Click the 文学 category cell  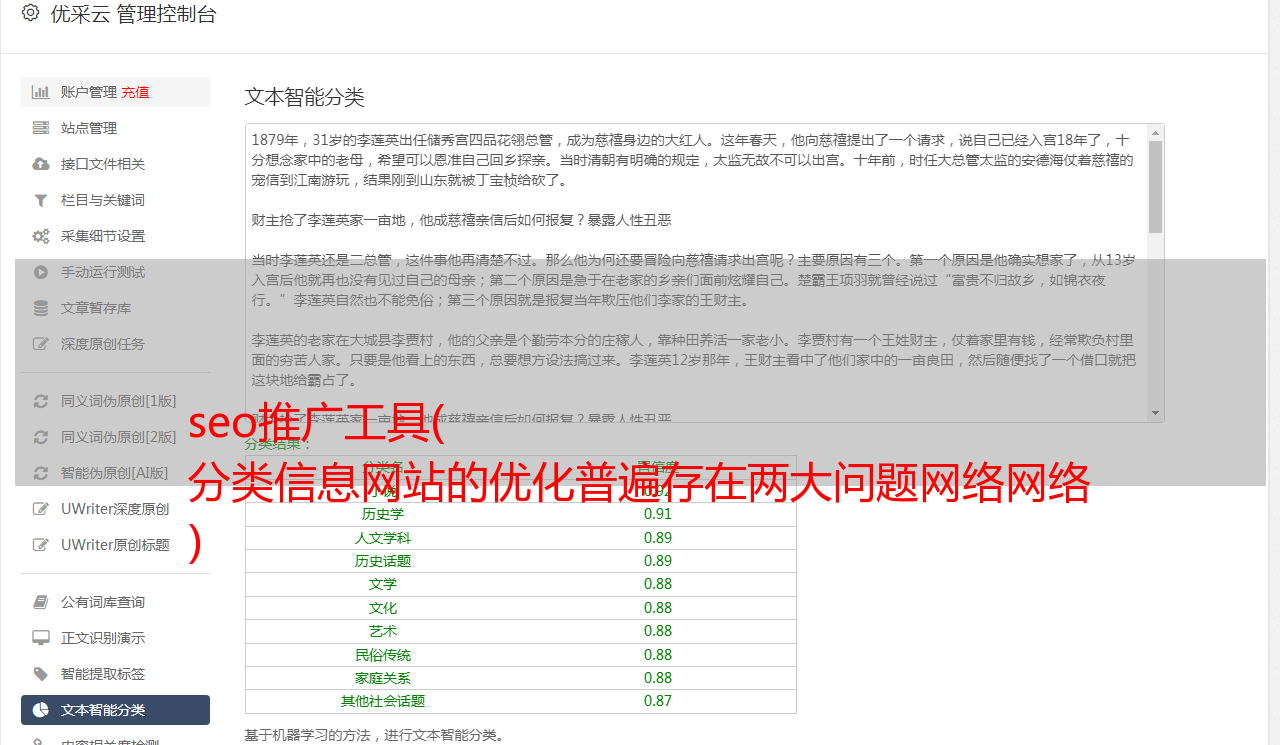(383, 584)
